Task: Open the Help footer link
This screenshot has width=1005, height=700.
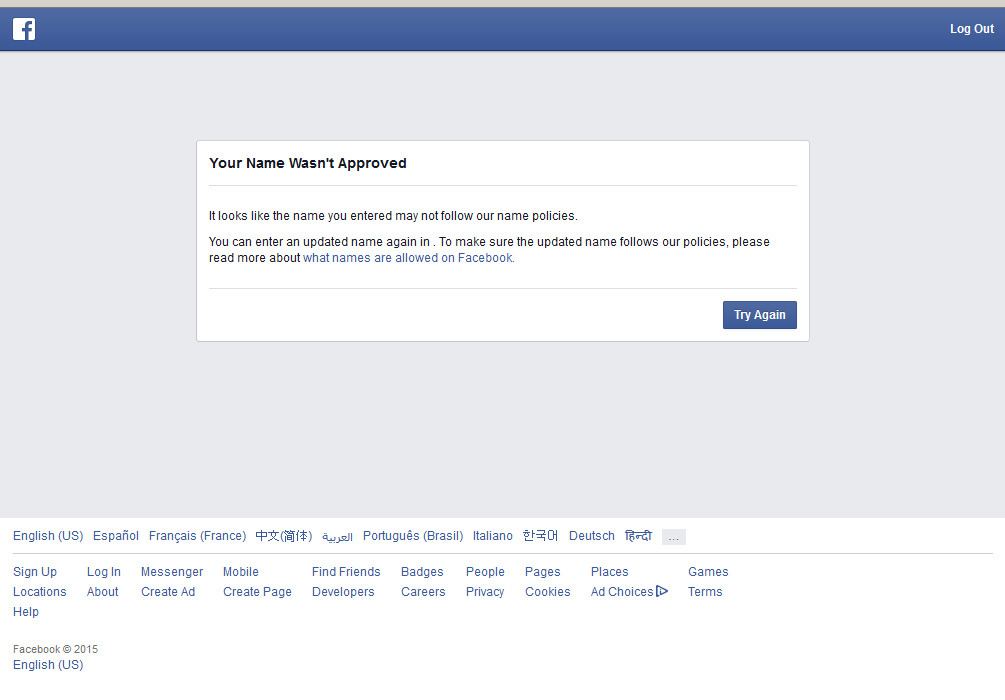Action: click(x=26, y=612)
